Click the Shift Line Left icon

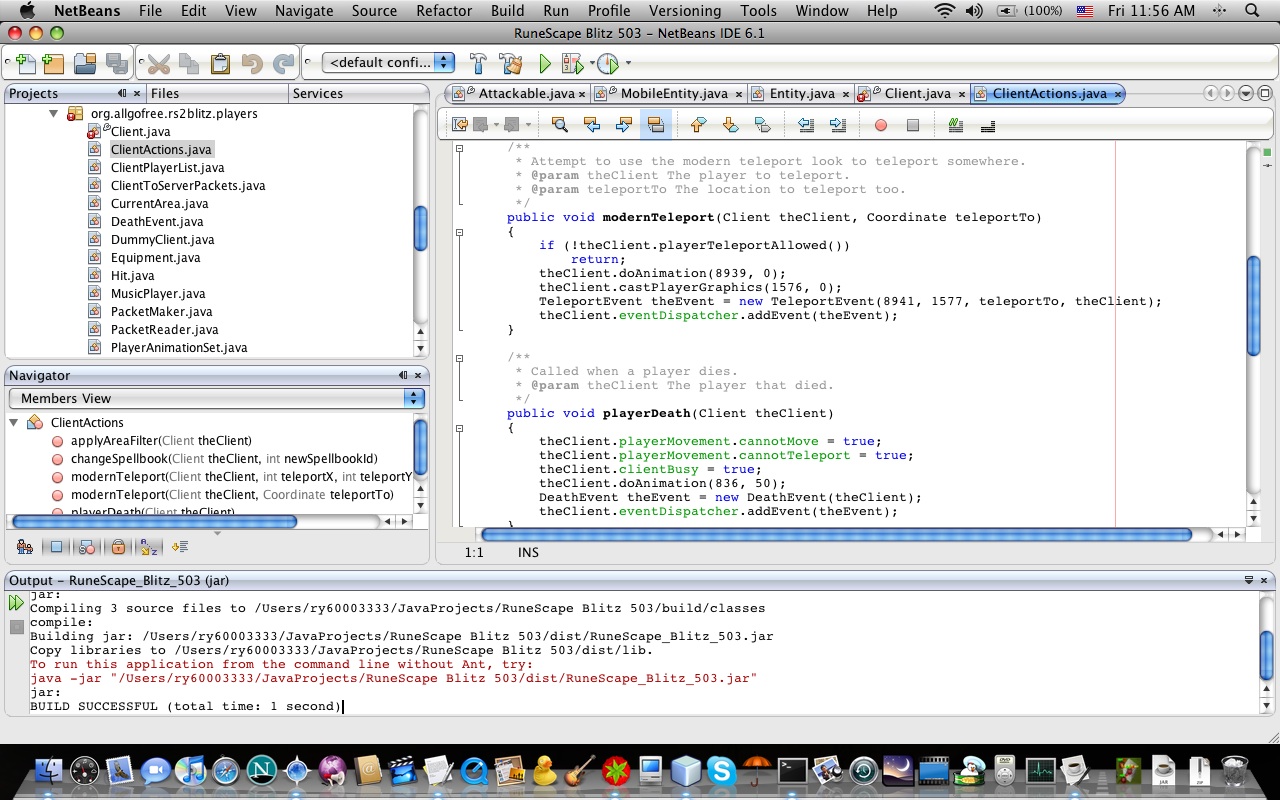coord(806,125)
